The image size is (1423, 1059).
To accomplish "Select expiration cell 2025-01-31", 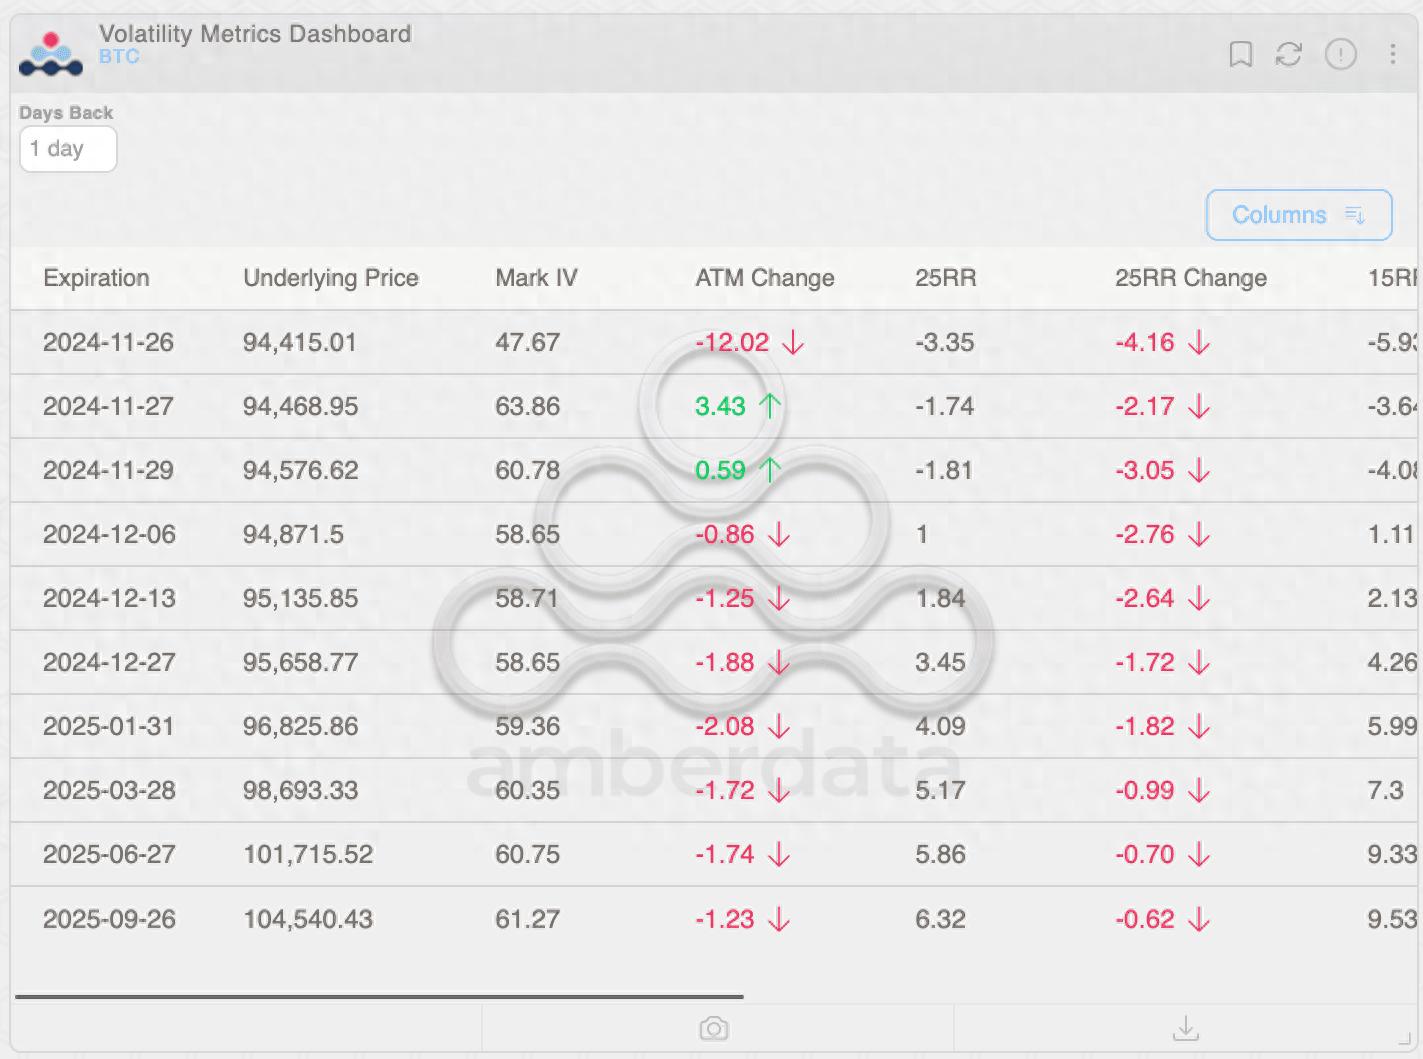I will [109, 726].
